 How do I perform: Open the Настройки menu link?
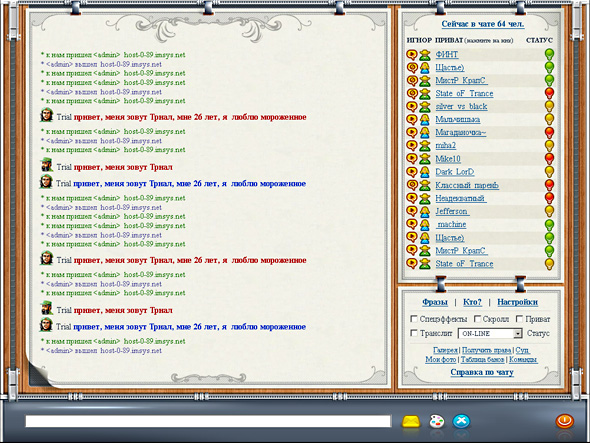pos(517,302)
